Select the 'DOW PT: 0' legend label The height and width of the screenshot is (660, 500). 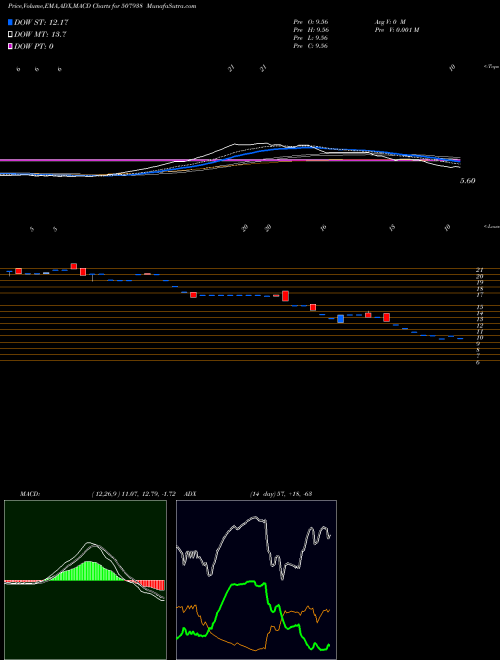click(33, 46)
